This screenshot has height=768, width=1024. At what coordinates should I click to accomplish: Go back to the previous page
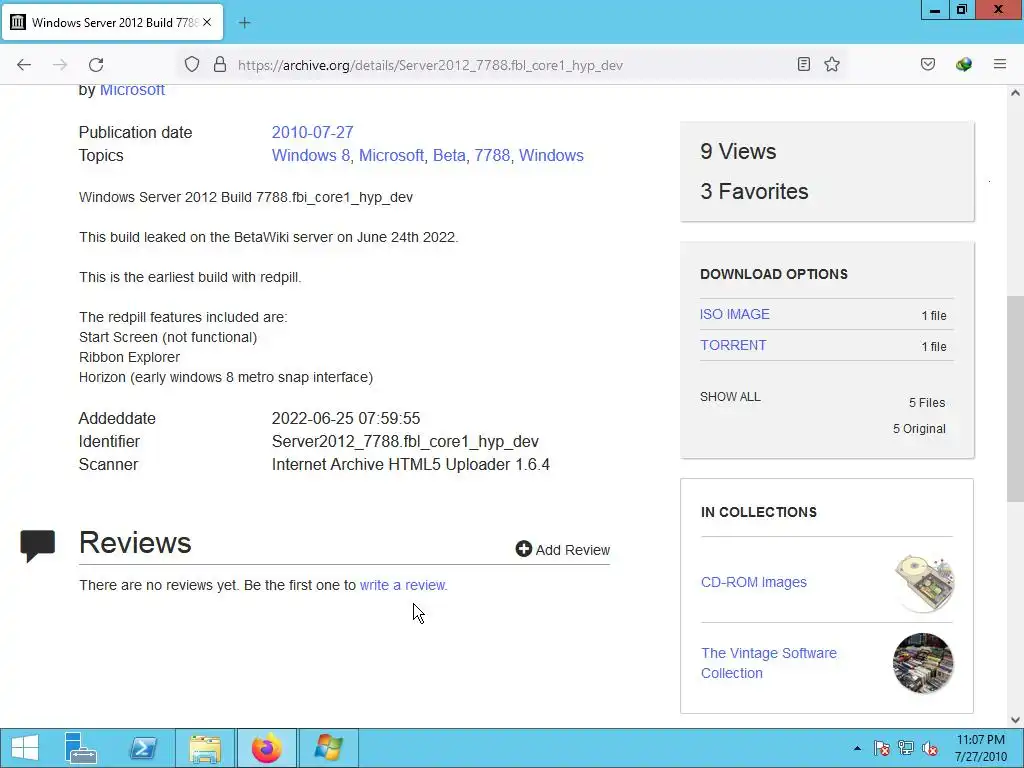24,65
